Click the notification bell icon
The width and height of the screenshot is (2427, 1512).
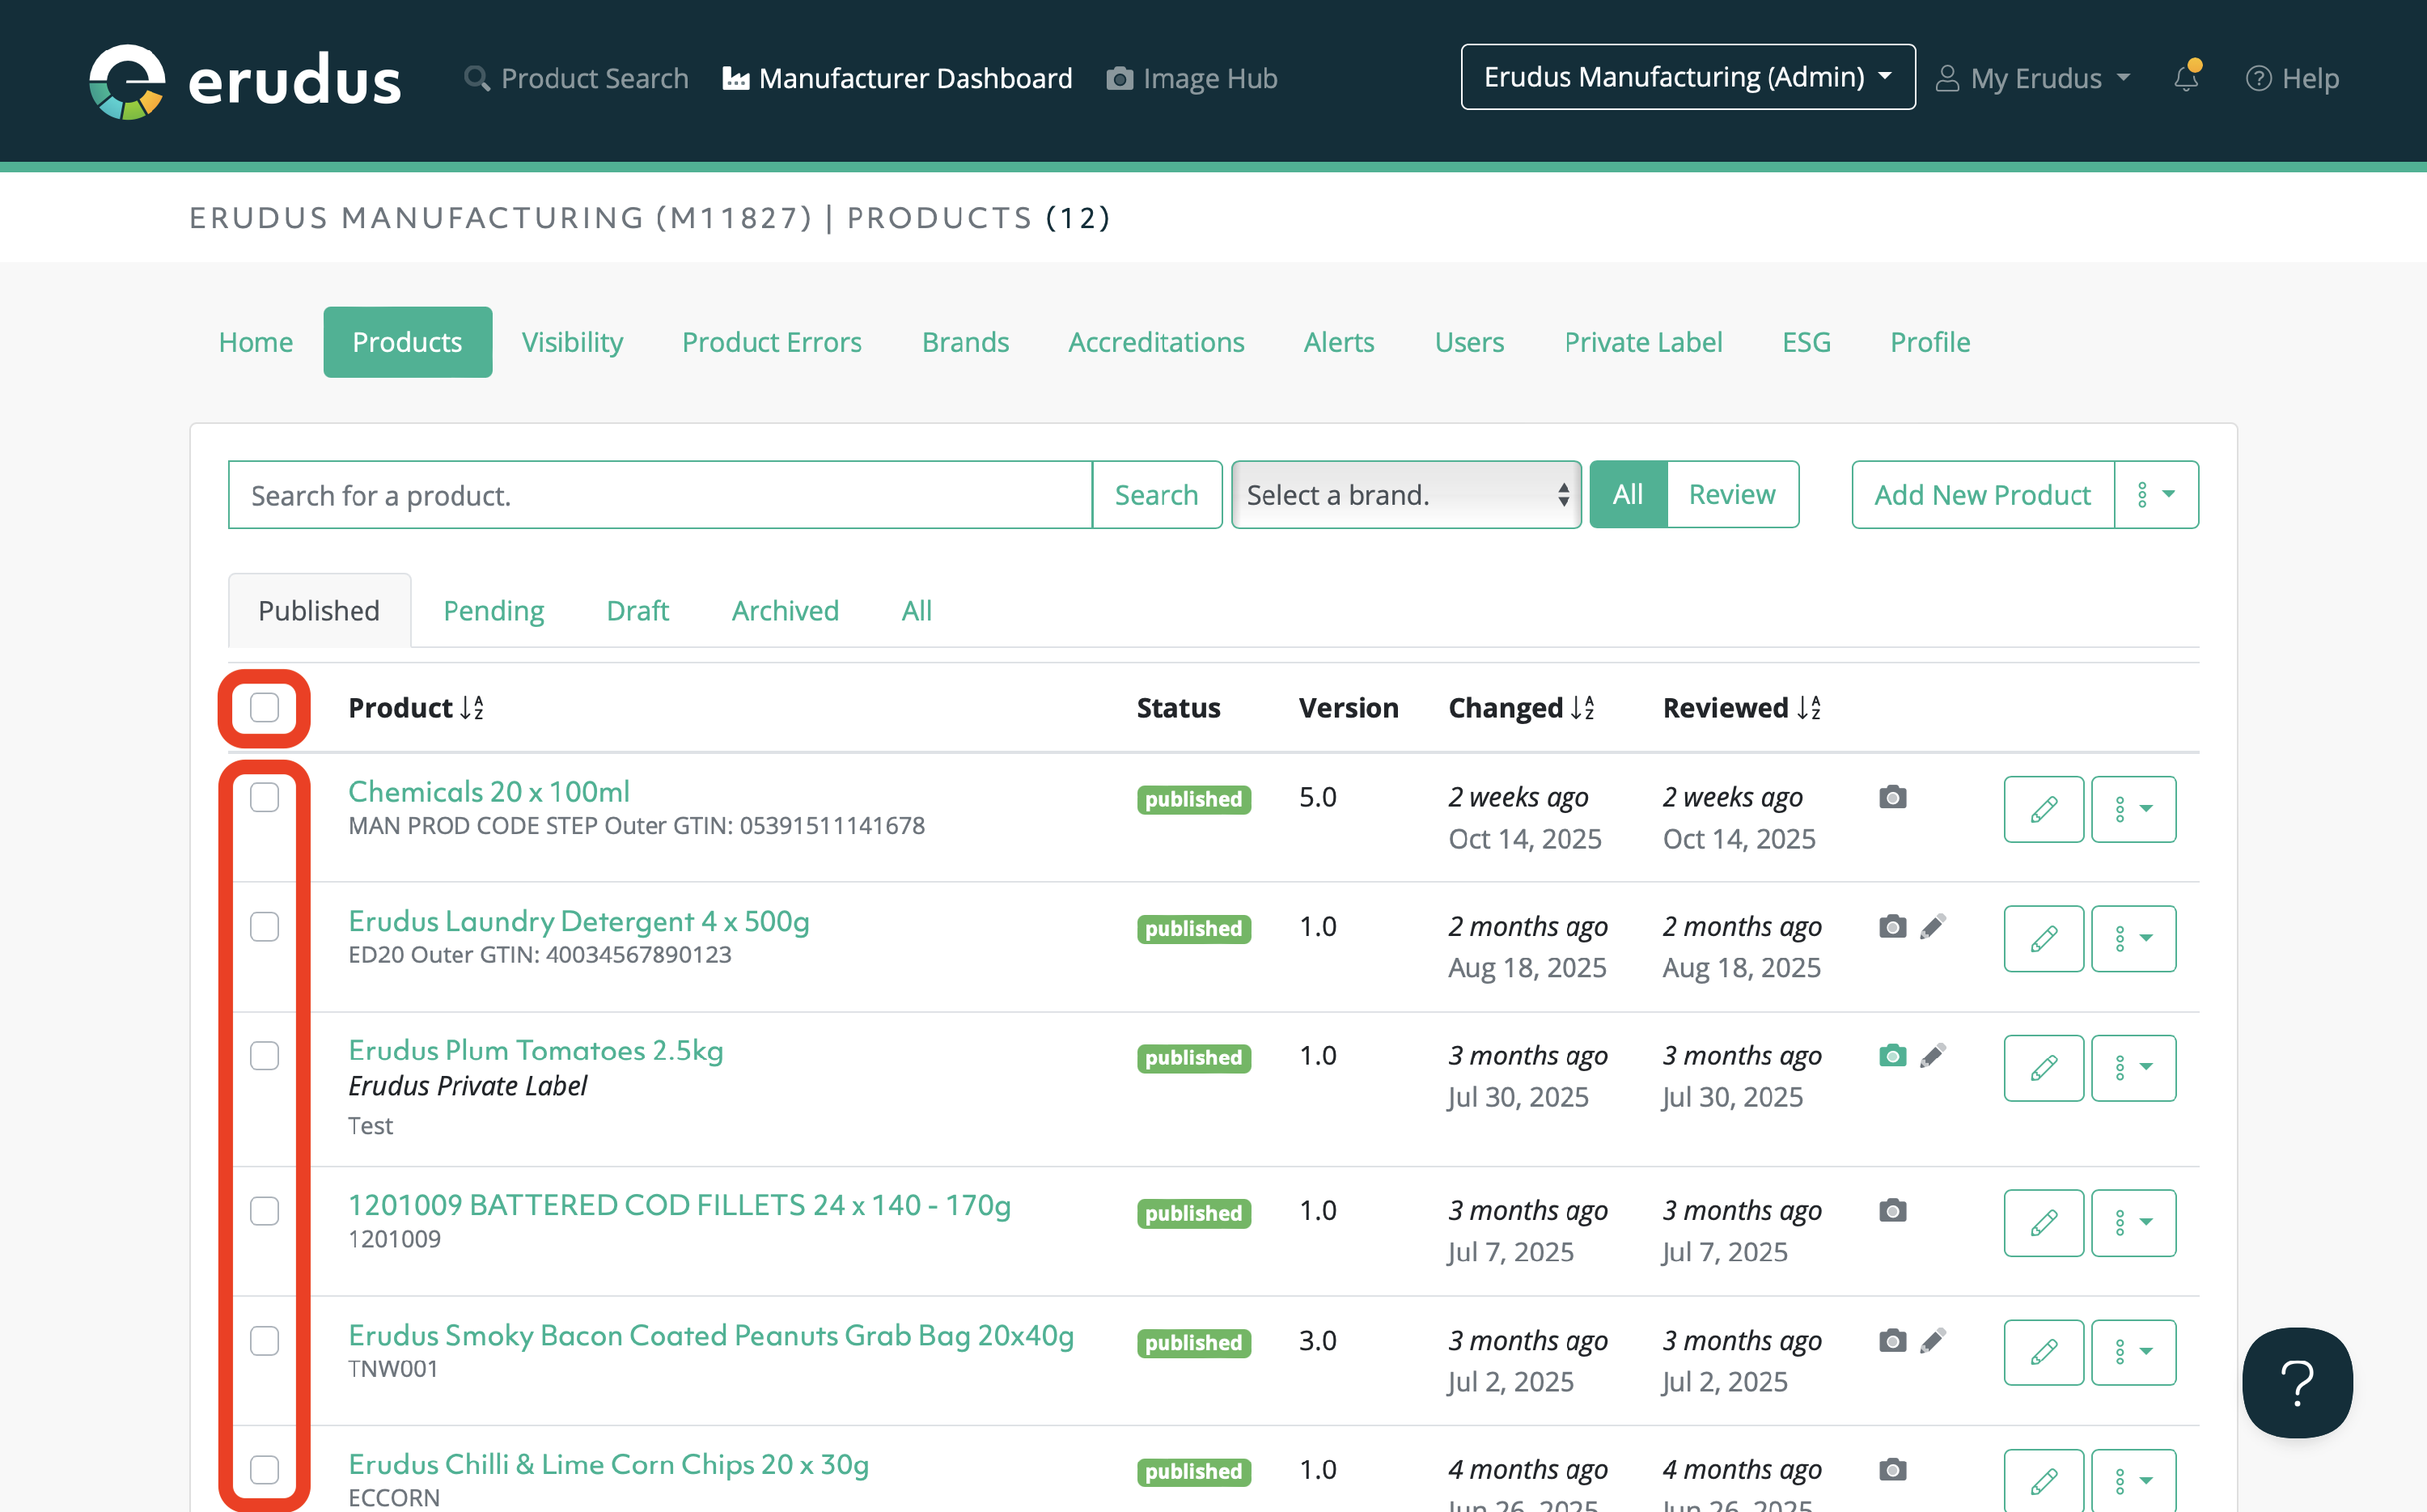click(x=2186, y=78)
